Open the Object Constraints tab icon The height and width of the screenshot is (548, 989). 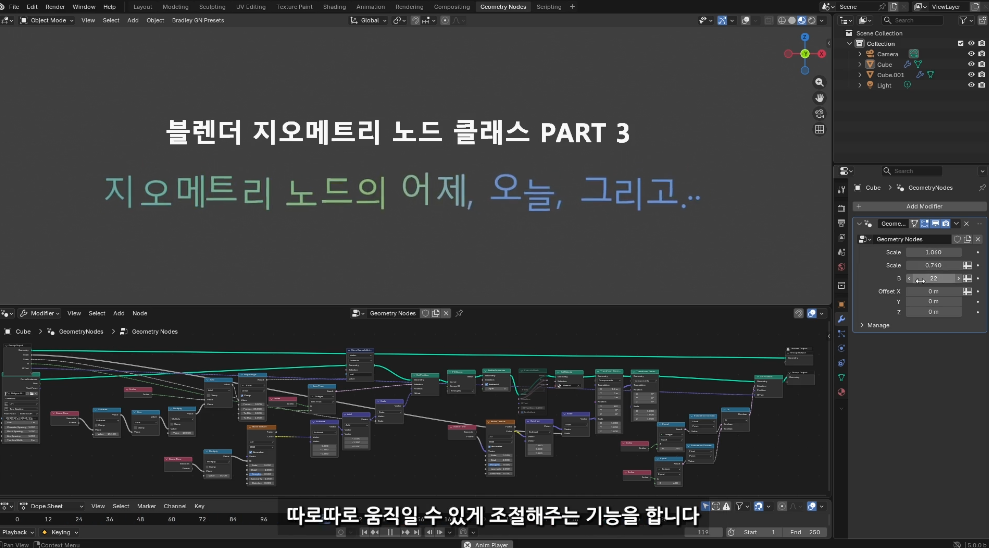pos(841,363)
